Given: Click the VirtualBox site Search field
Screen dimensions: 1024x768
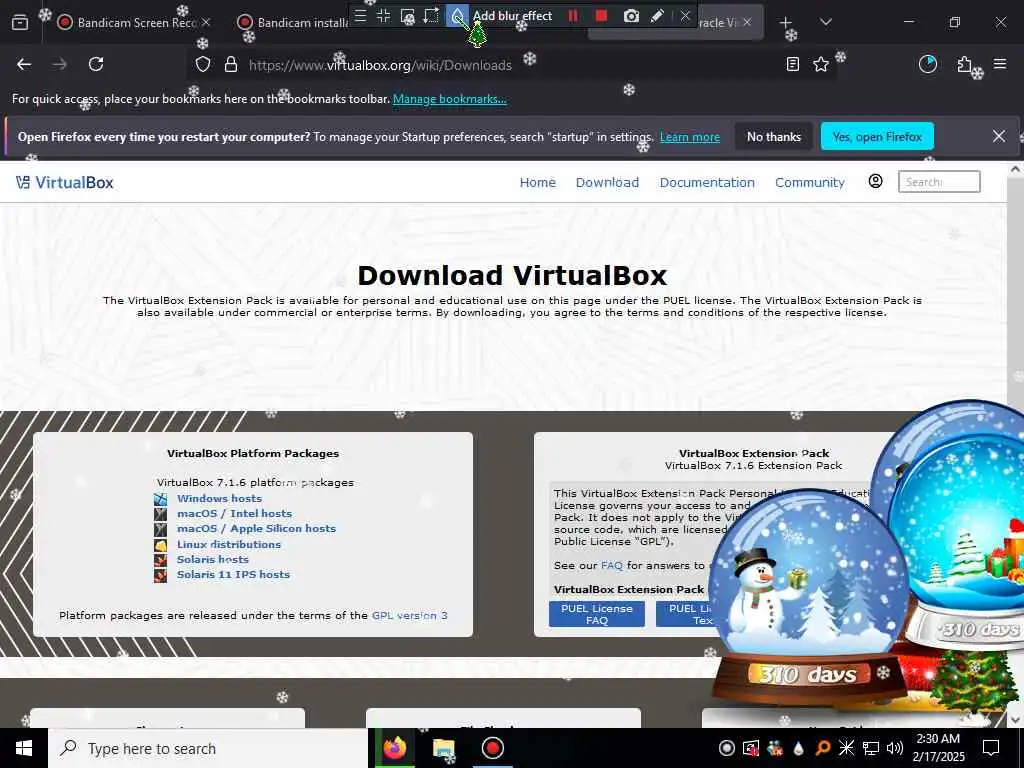Looking at the screenshot, I should [939, 182].
